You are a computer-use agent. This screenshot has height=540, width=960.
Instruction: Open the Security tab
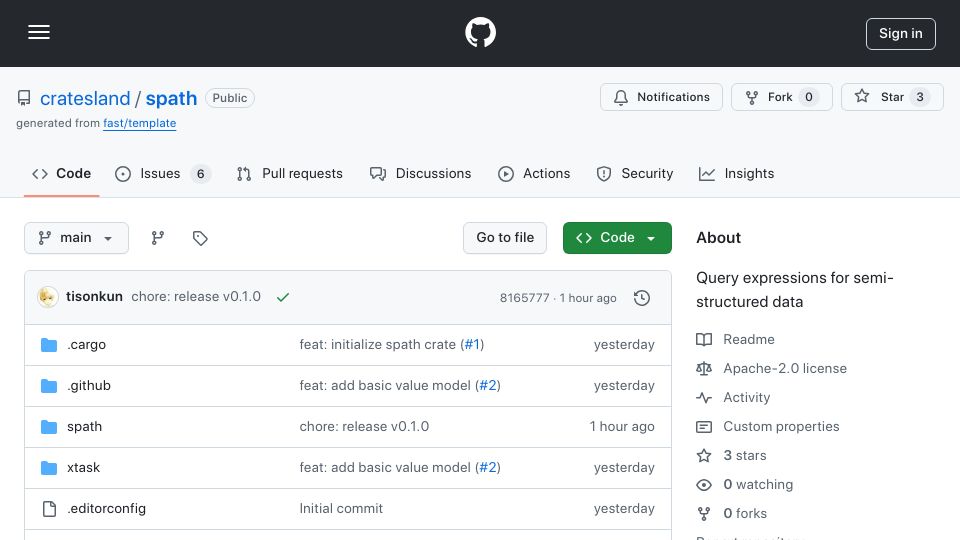pos(635,174)
